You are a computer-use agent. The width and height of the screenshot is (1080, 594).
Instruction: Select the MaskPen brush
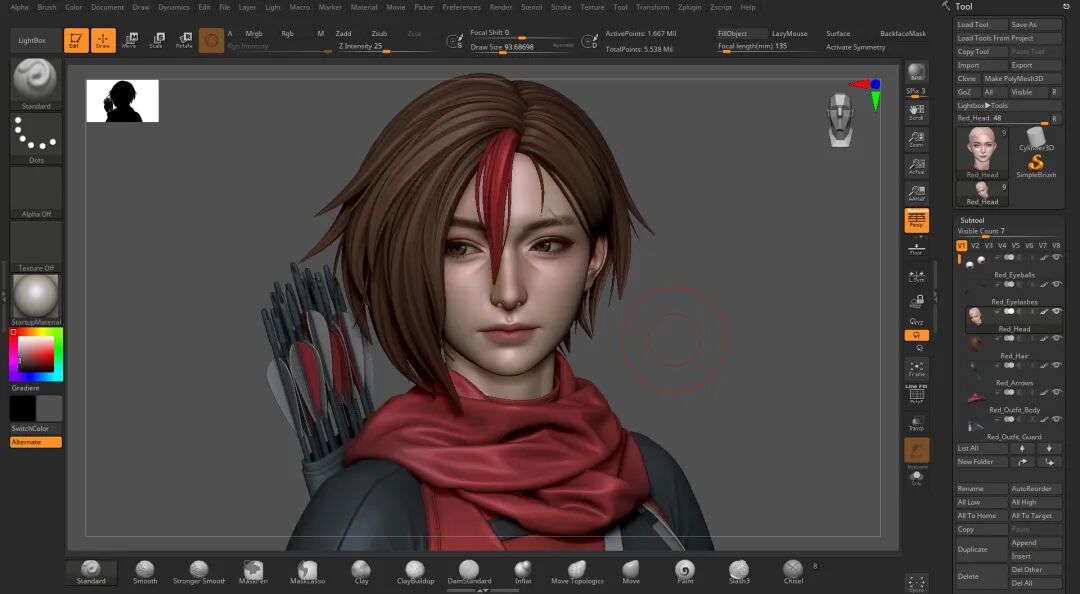coord(253,572)
